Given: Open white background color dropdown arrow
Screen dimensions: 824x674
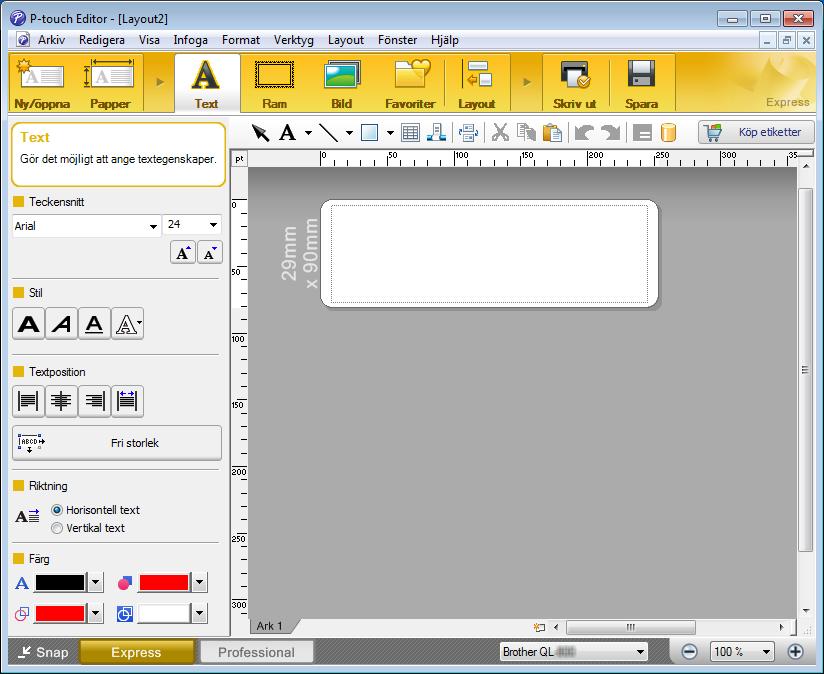Looking at the screenshot, I should point(199,613).
